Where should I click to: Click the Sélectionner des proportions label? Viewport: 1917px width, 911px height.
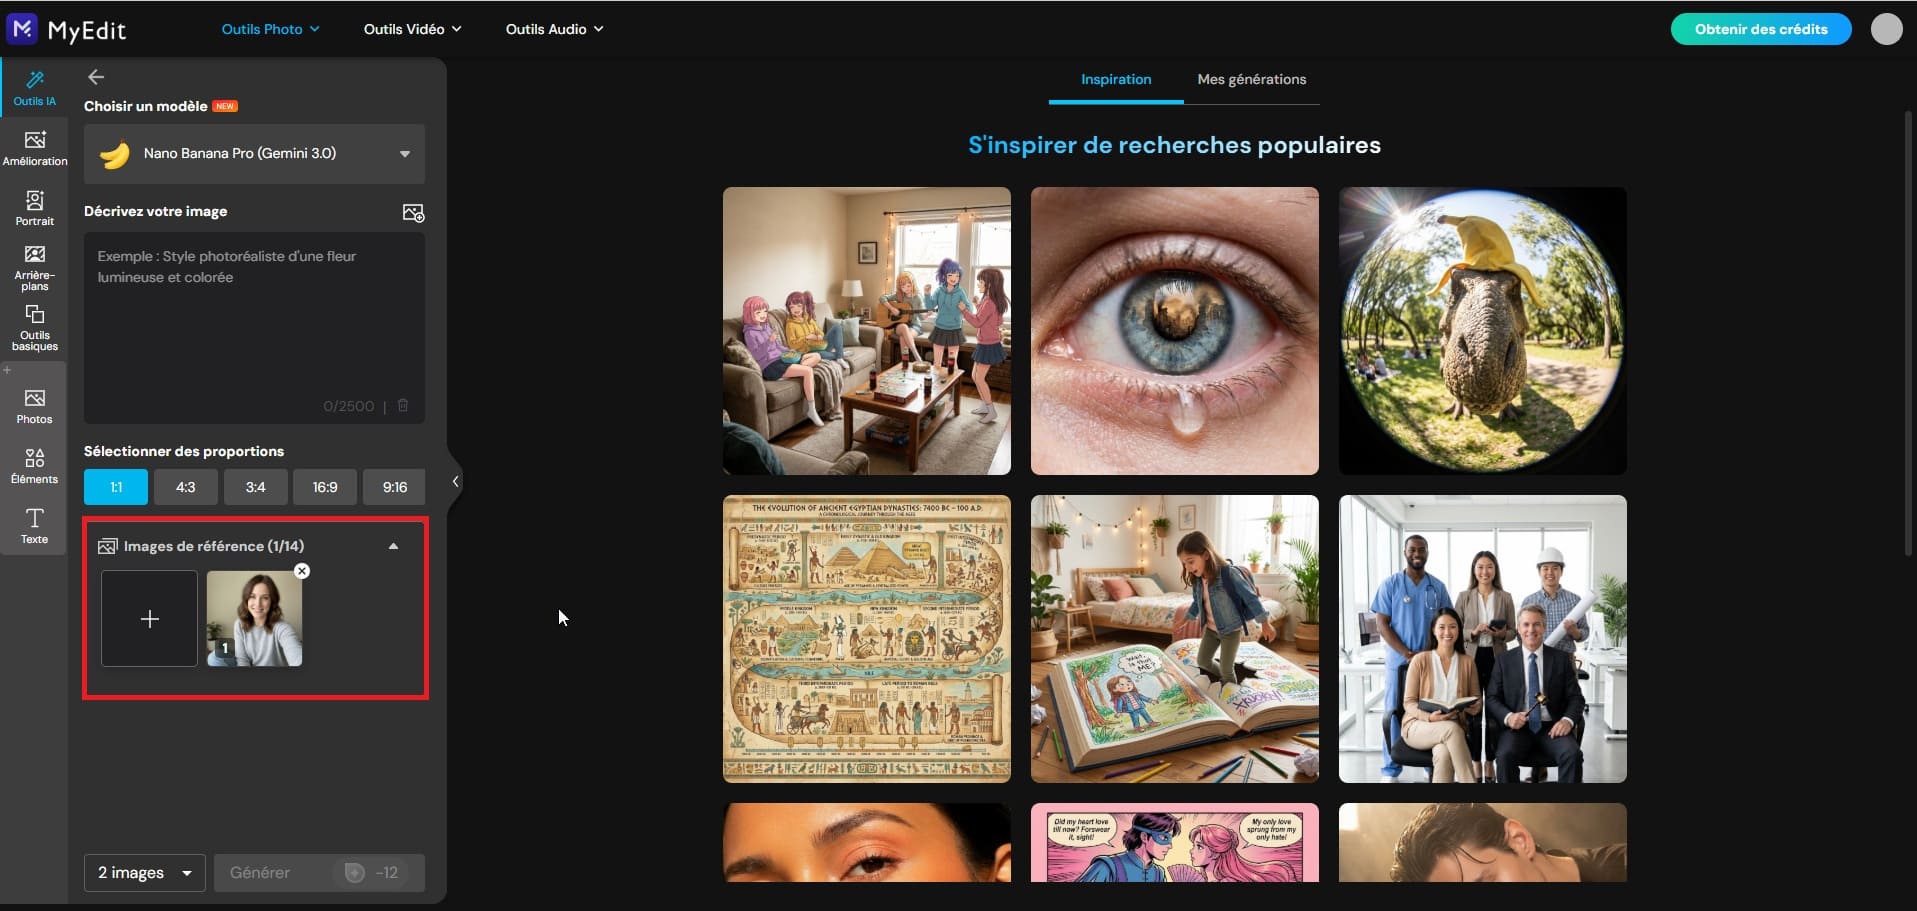184,451
